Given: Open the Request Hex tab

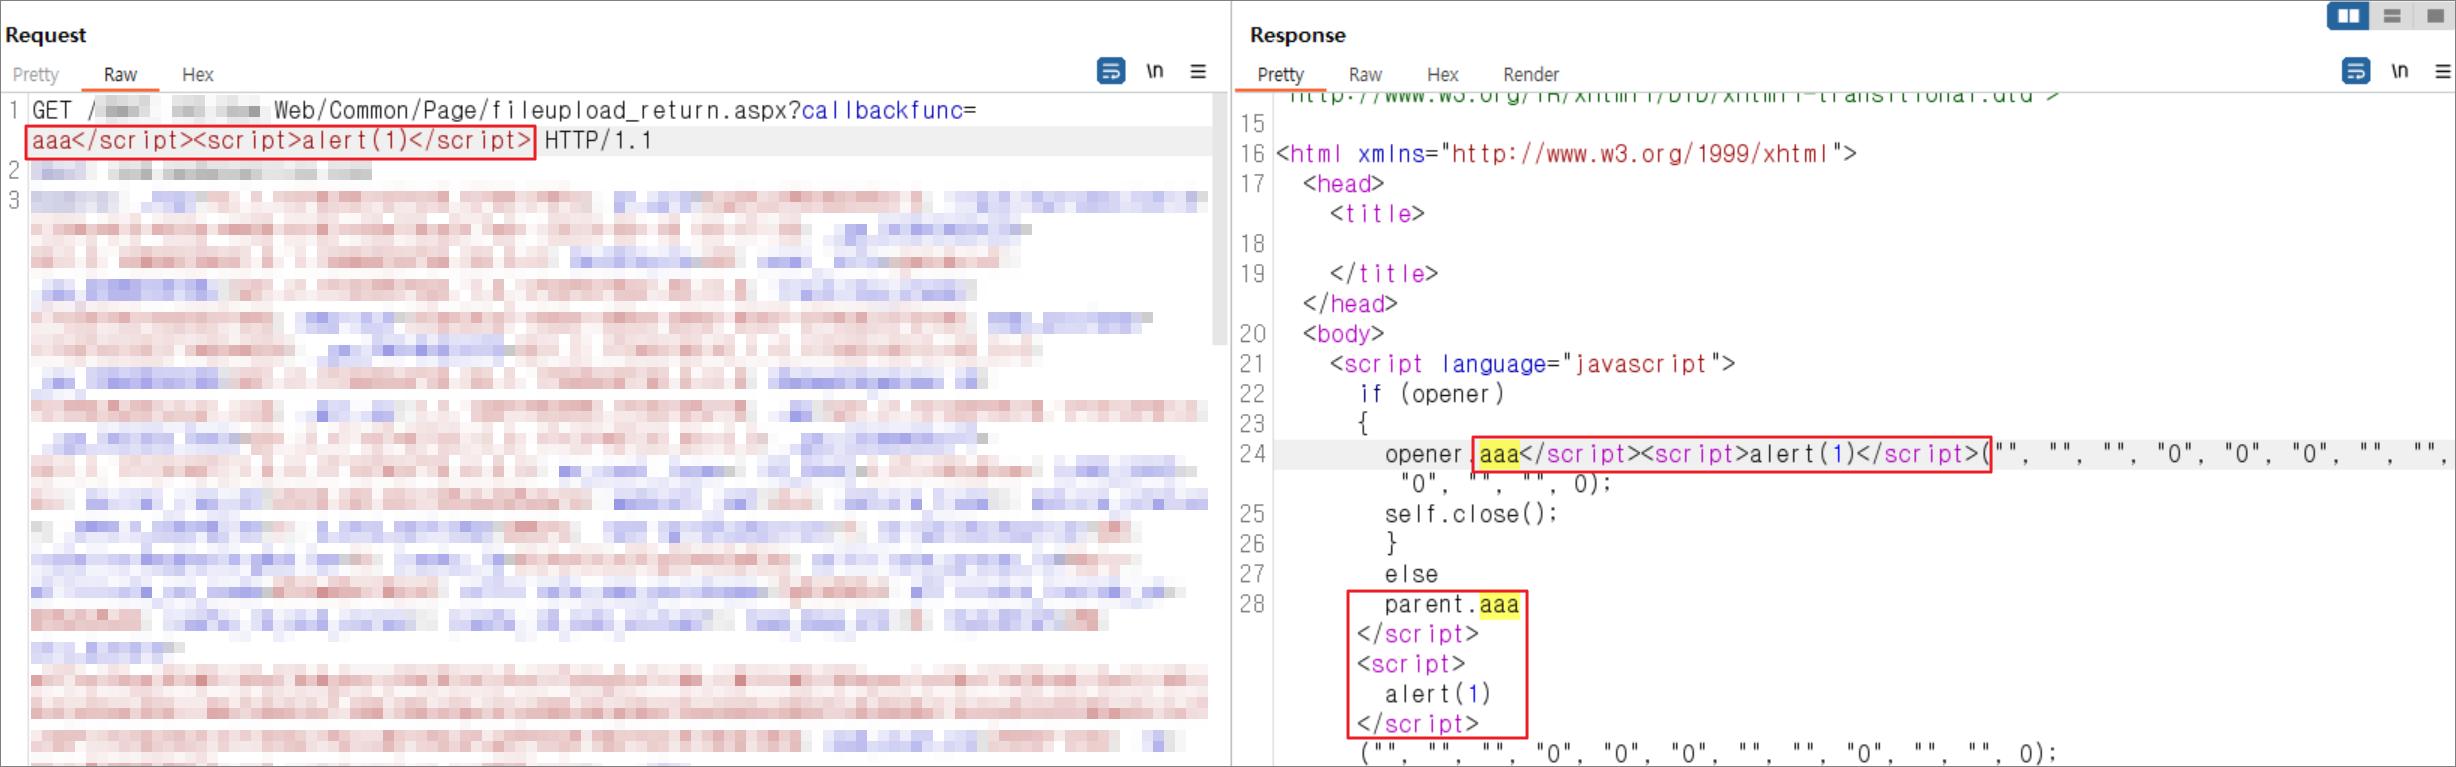Looking at the screenshot, I should (x=198, y=75).
